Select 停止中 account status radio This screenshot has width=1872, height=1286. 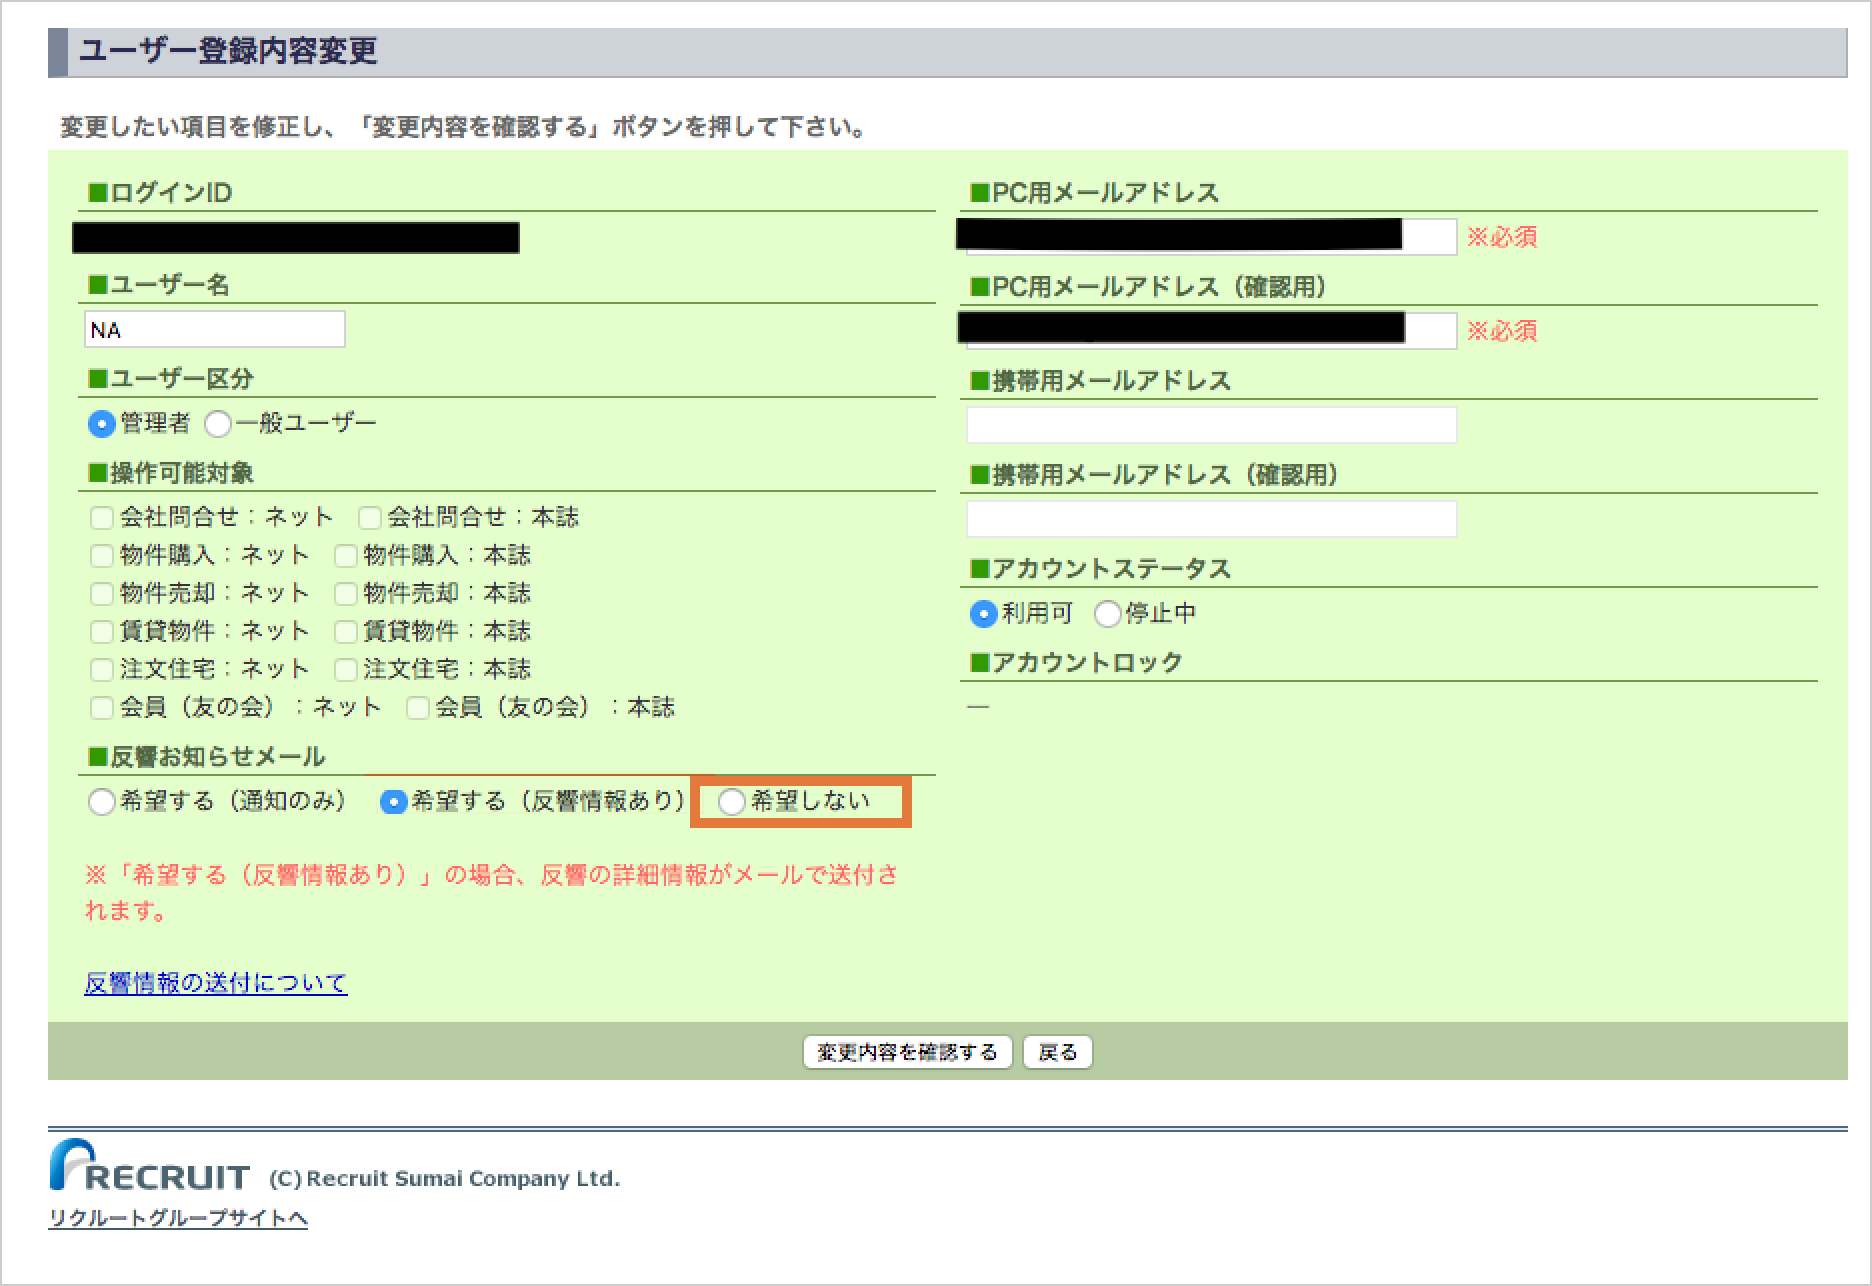[1107, 614]
